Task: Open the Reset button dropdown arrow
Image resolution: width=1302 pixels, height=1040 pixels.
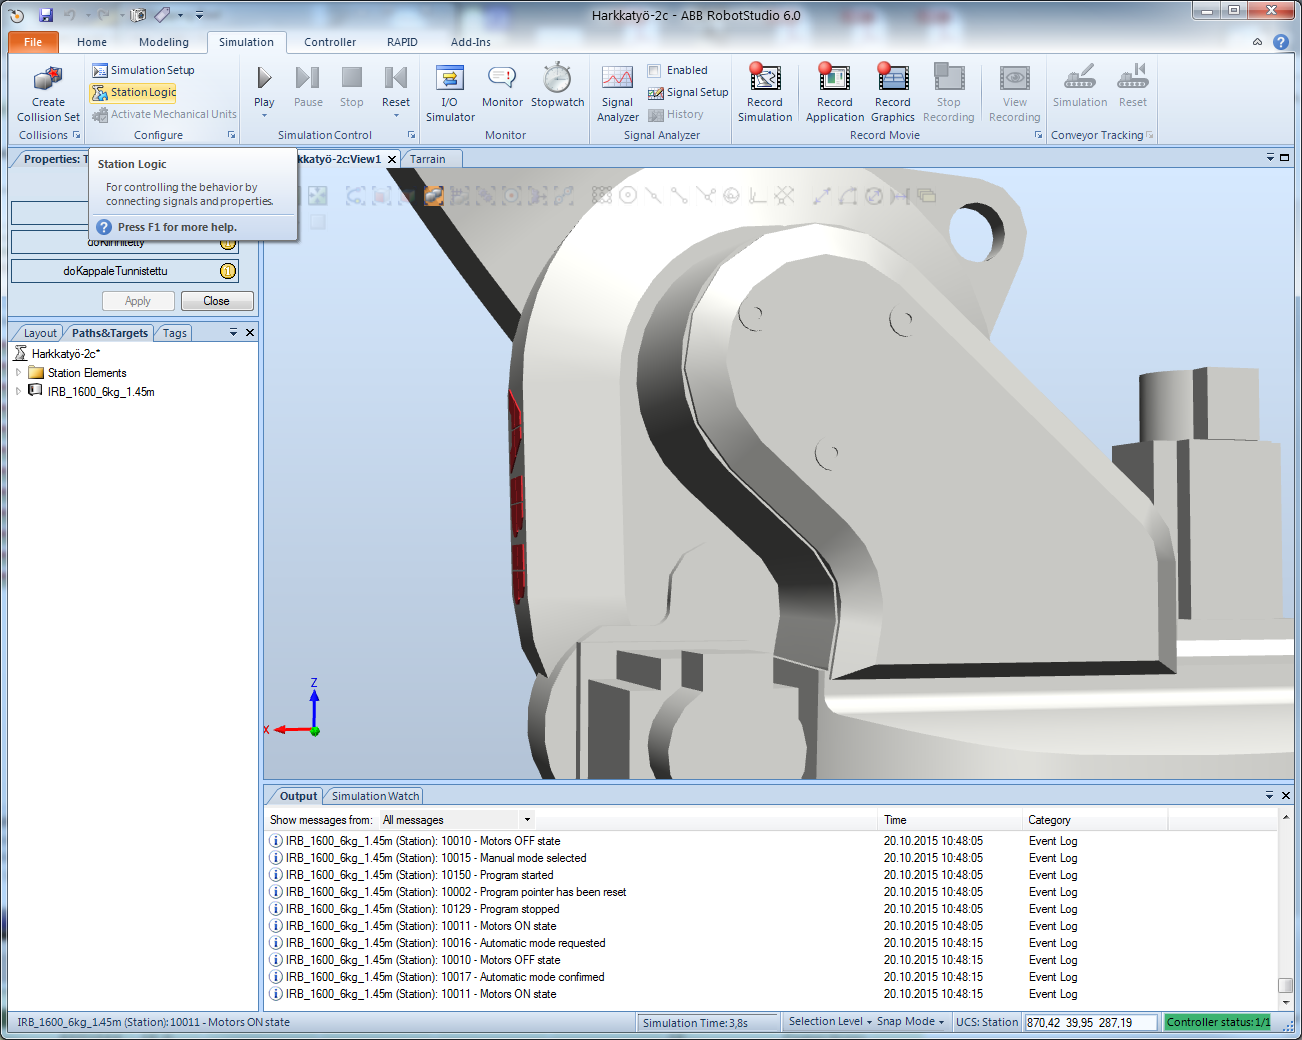Action: (396, 115)
